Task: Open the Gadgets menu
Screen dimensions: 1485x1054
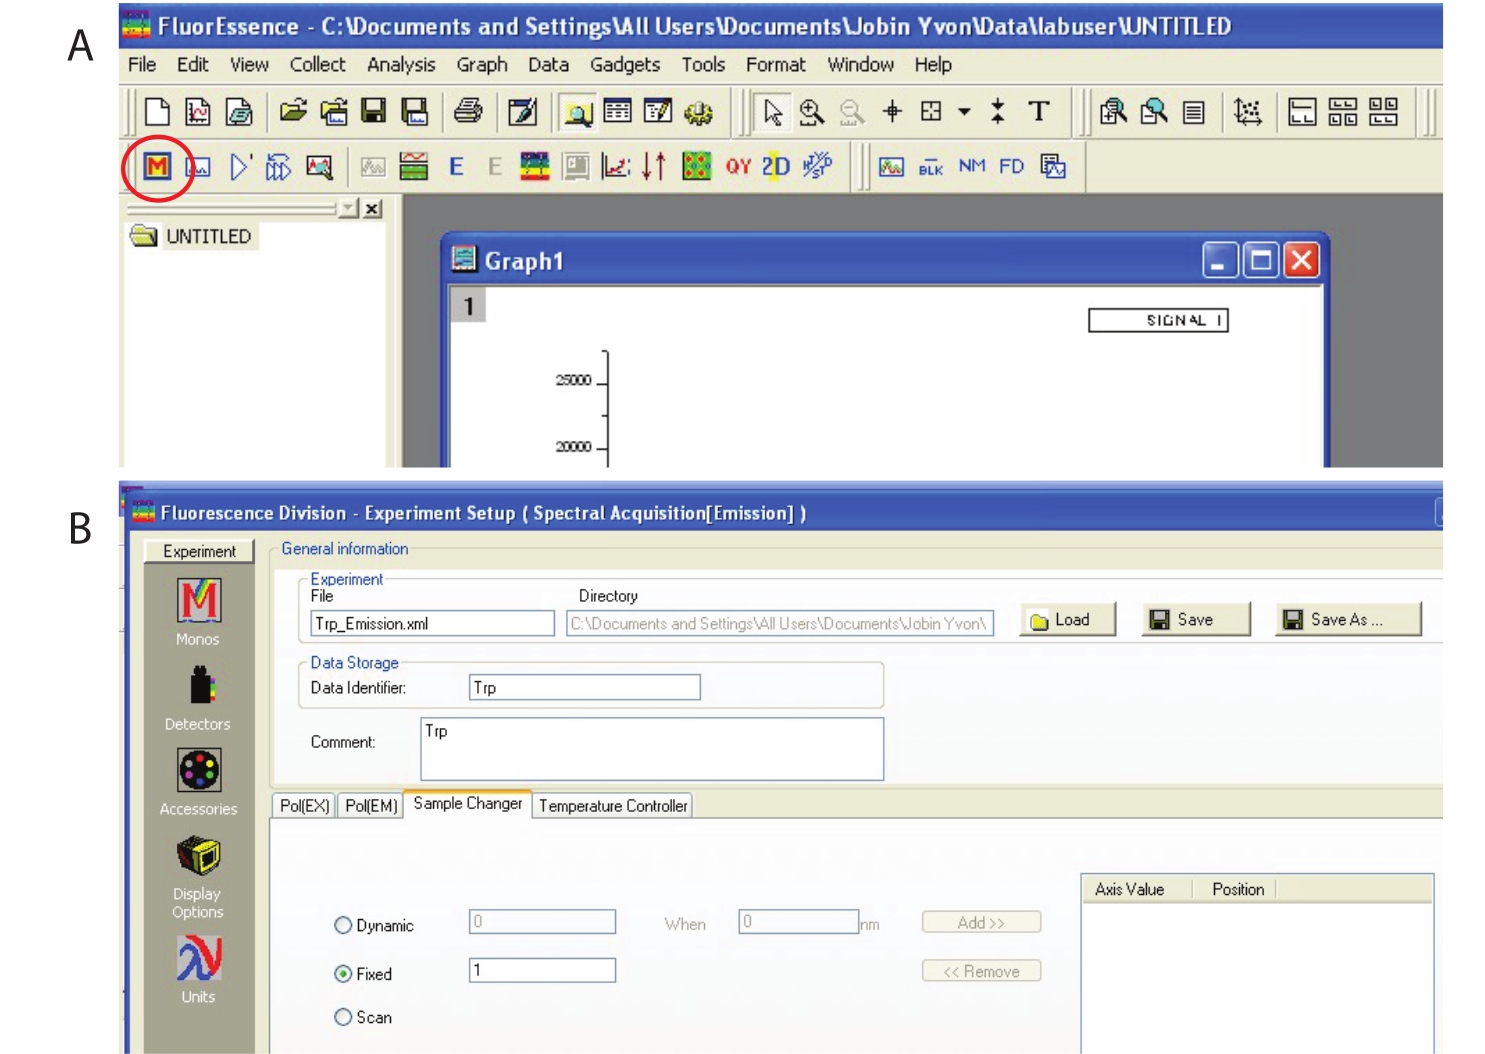Action: click(625, 65)
